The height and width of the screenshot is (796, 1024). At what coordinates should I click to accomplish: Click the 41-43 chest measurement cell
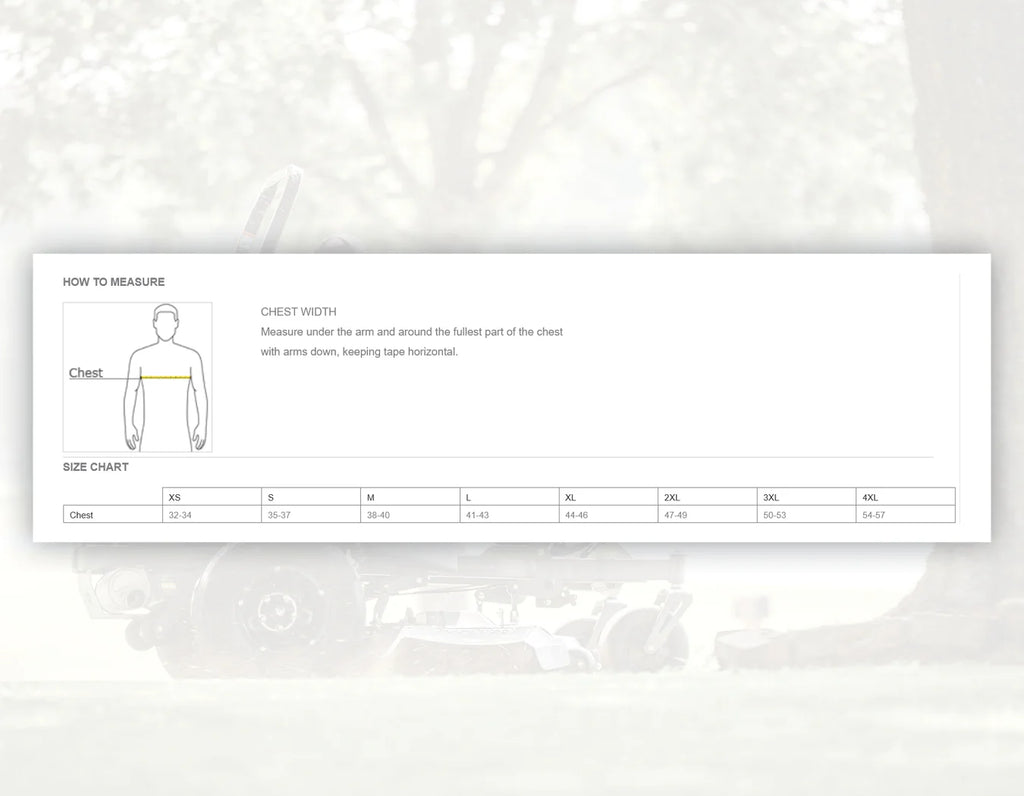click(508, 515)
